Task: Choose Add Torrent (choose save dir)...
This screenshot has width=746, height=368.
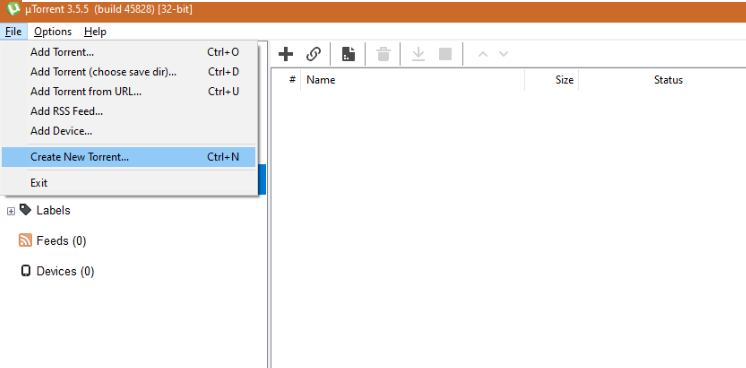Action: click(128, 72)
